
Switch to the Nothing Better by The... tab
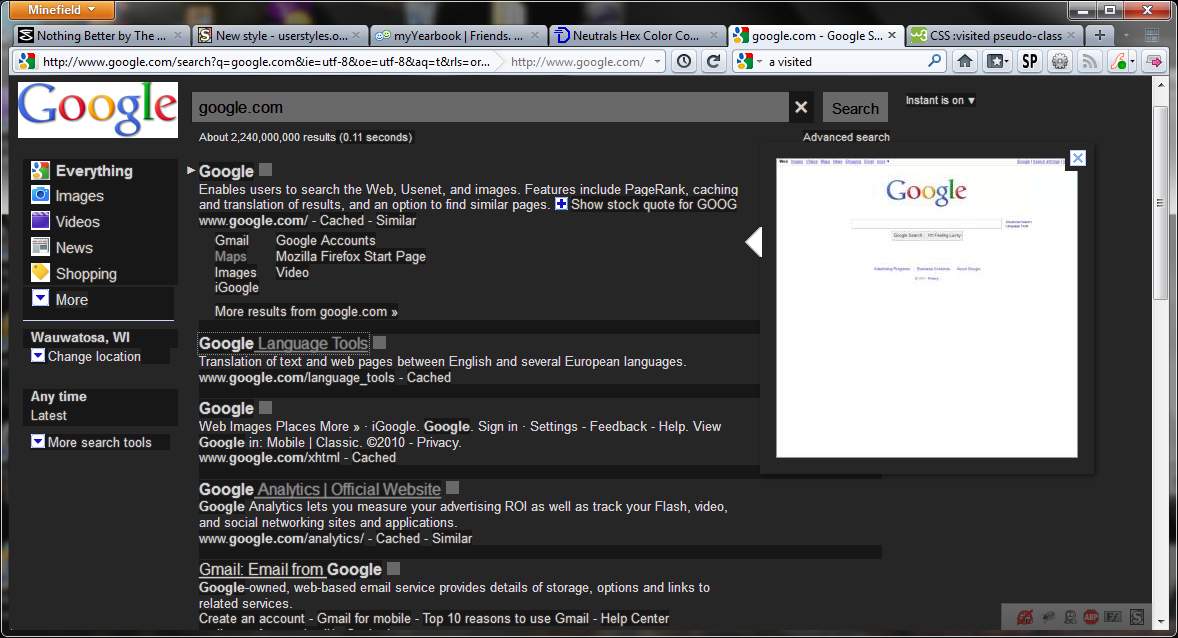(101, 35)
